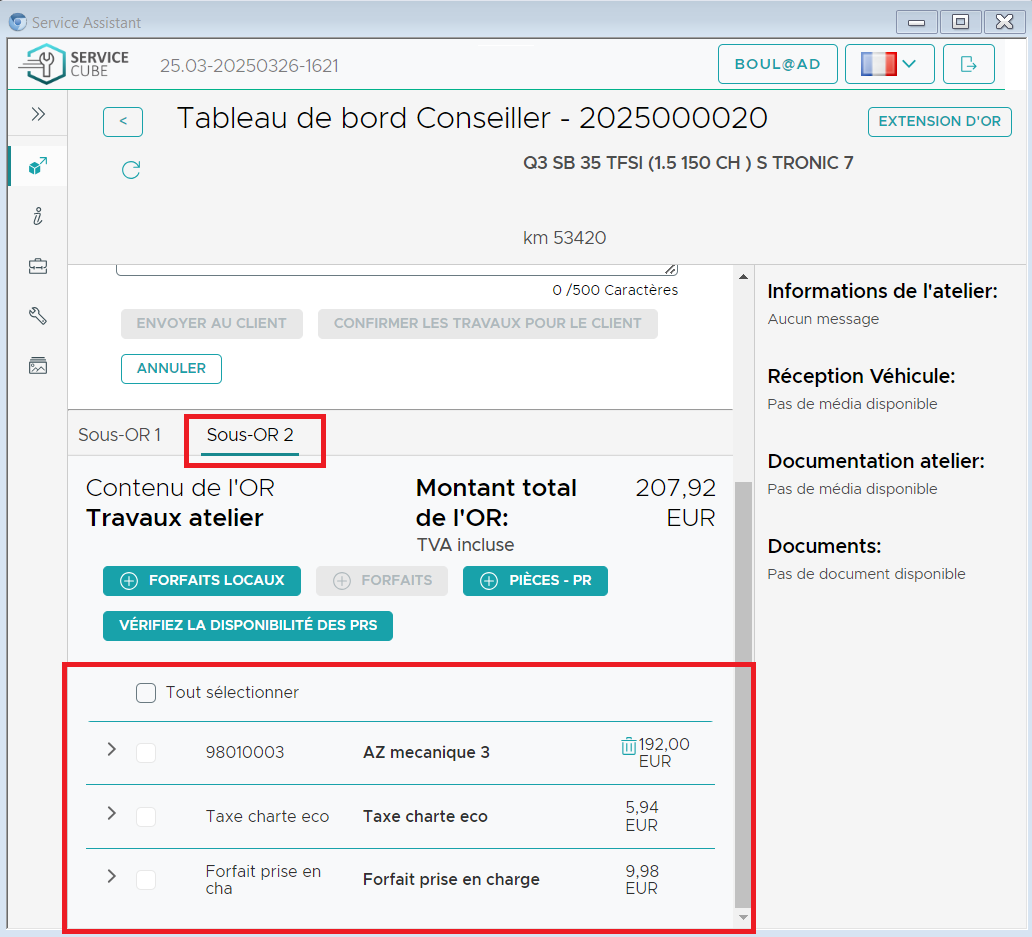
Task: Check the Forfait prise en charge checkbox
Action: (x=146, y=880)
